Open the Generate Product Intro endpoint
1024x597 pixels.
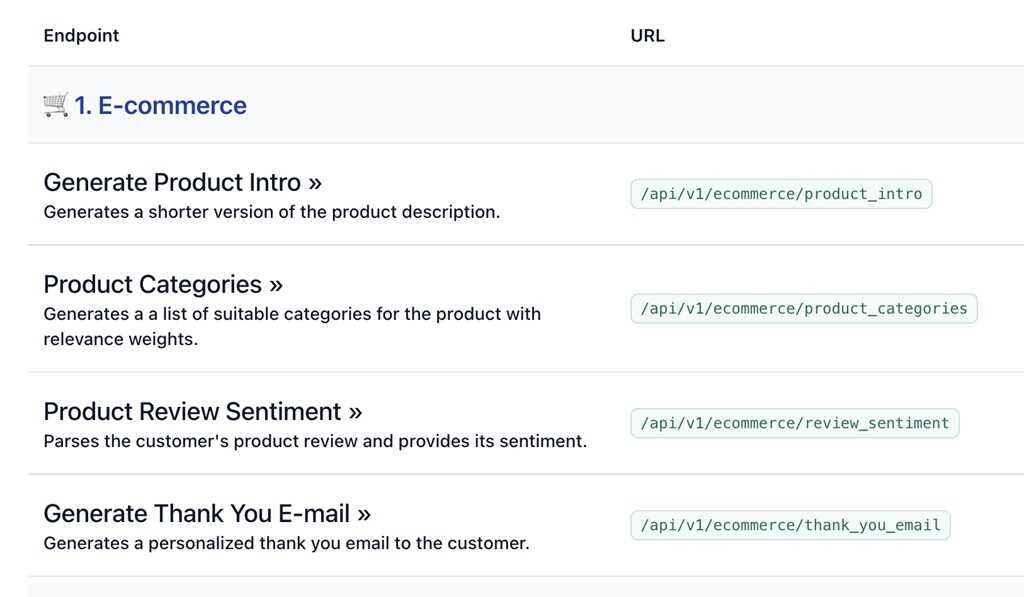pos(172,183)
